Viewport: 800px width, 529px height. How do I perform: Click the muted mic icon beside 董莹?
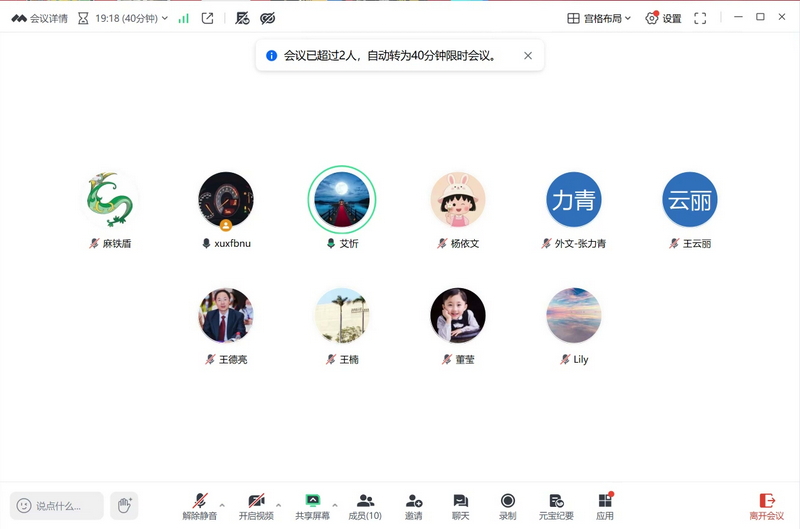446,359
